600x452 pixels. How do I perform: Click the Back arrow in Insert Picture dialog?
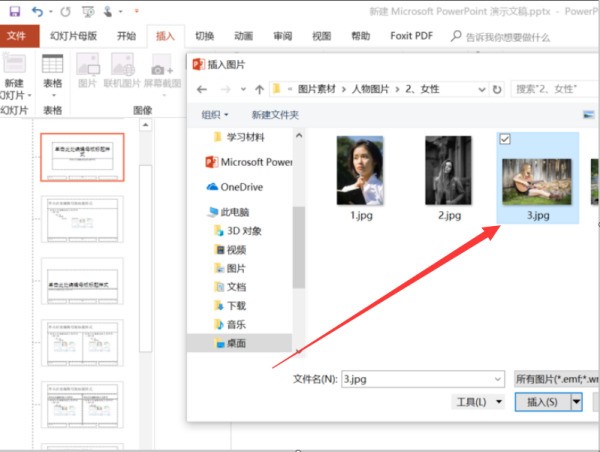point(204,89)
